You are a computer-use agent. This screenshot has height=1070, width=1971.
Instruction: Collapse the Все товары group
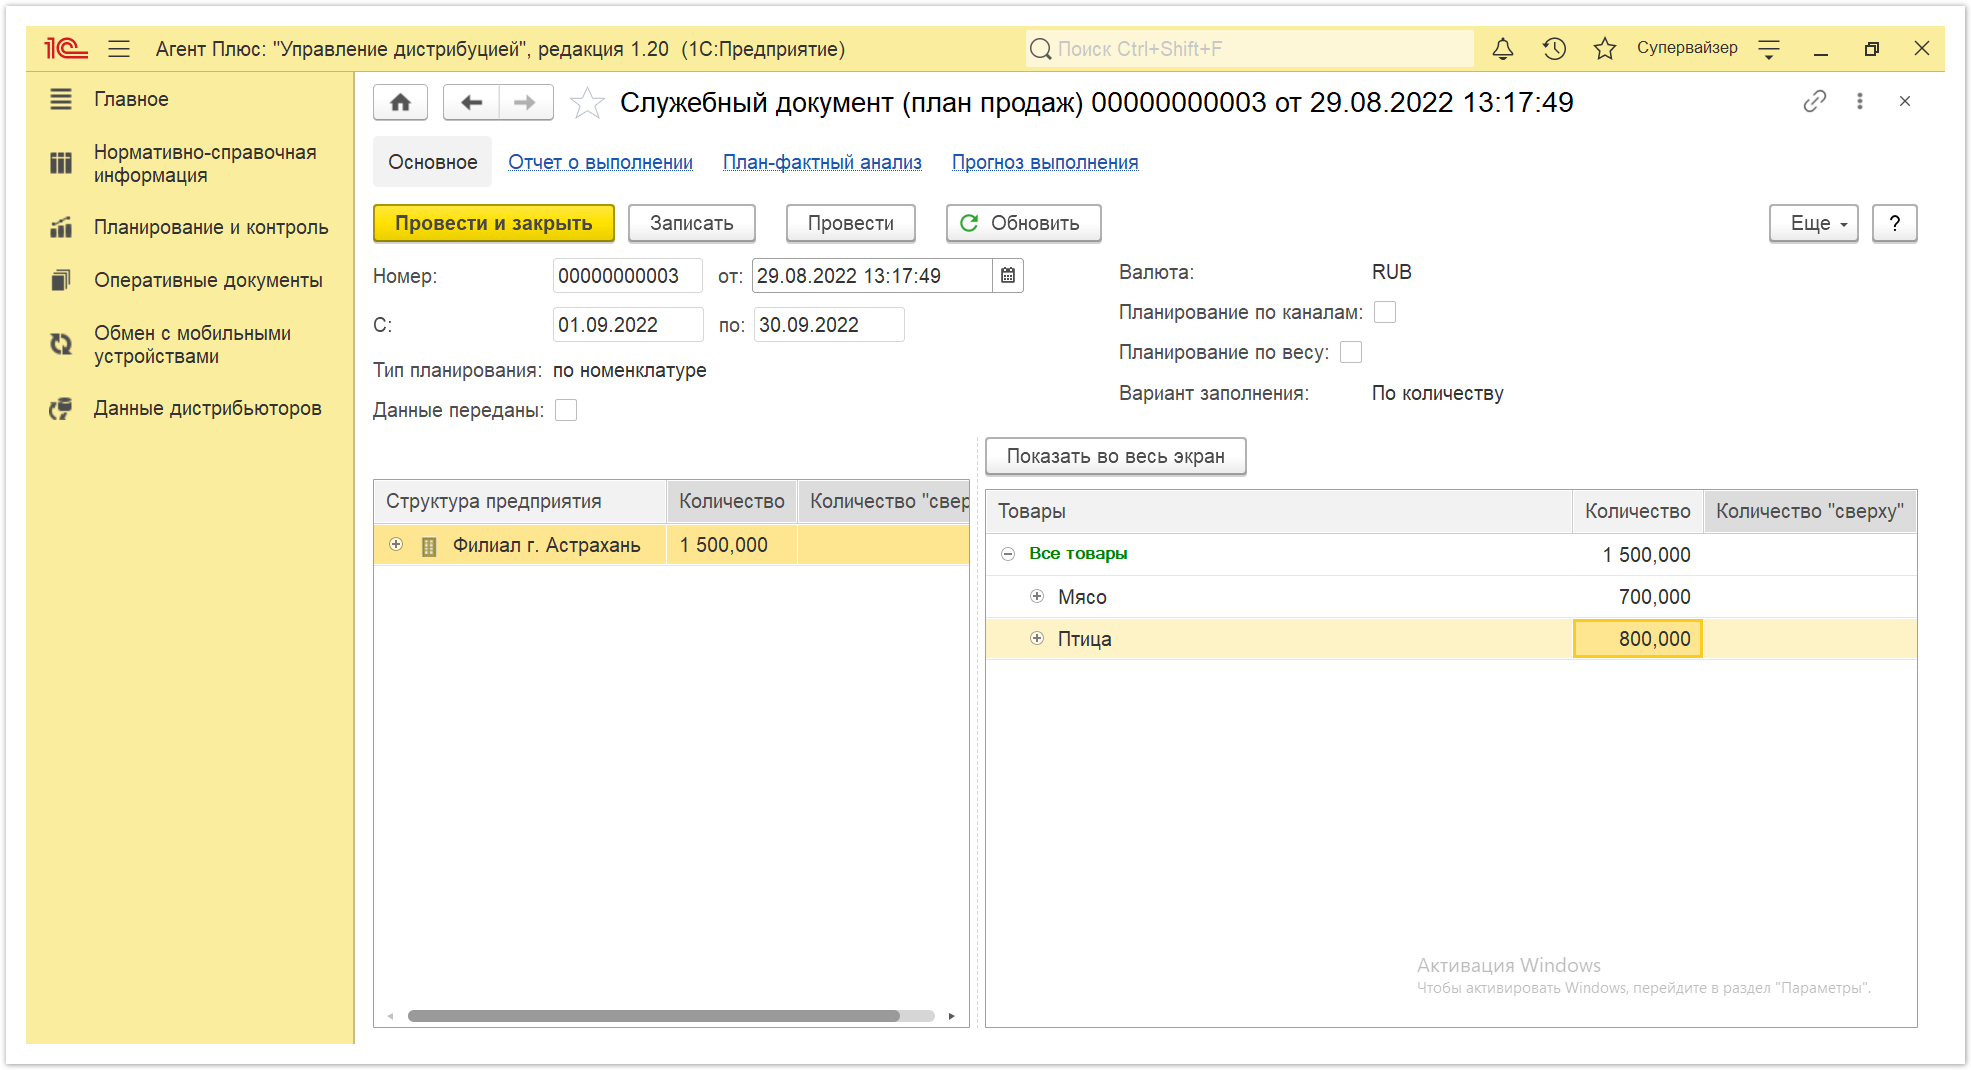pyautogui.click(x=1008, y=554)
